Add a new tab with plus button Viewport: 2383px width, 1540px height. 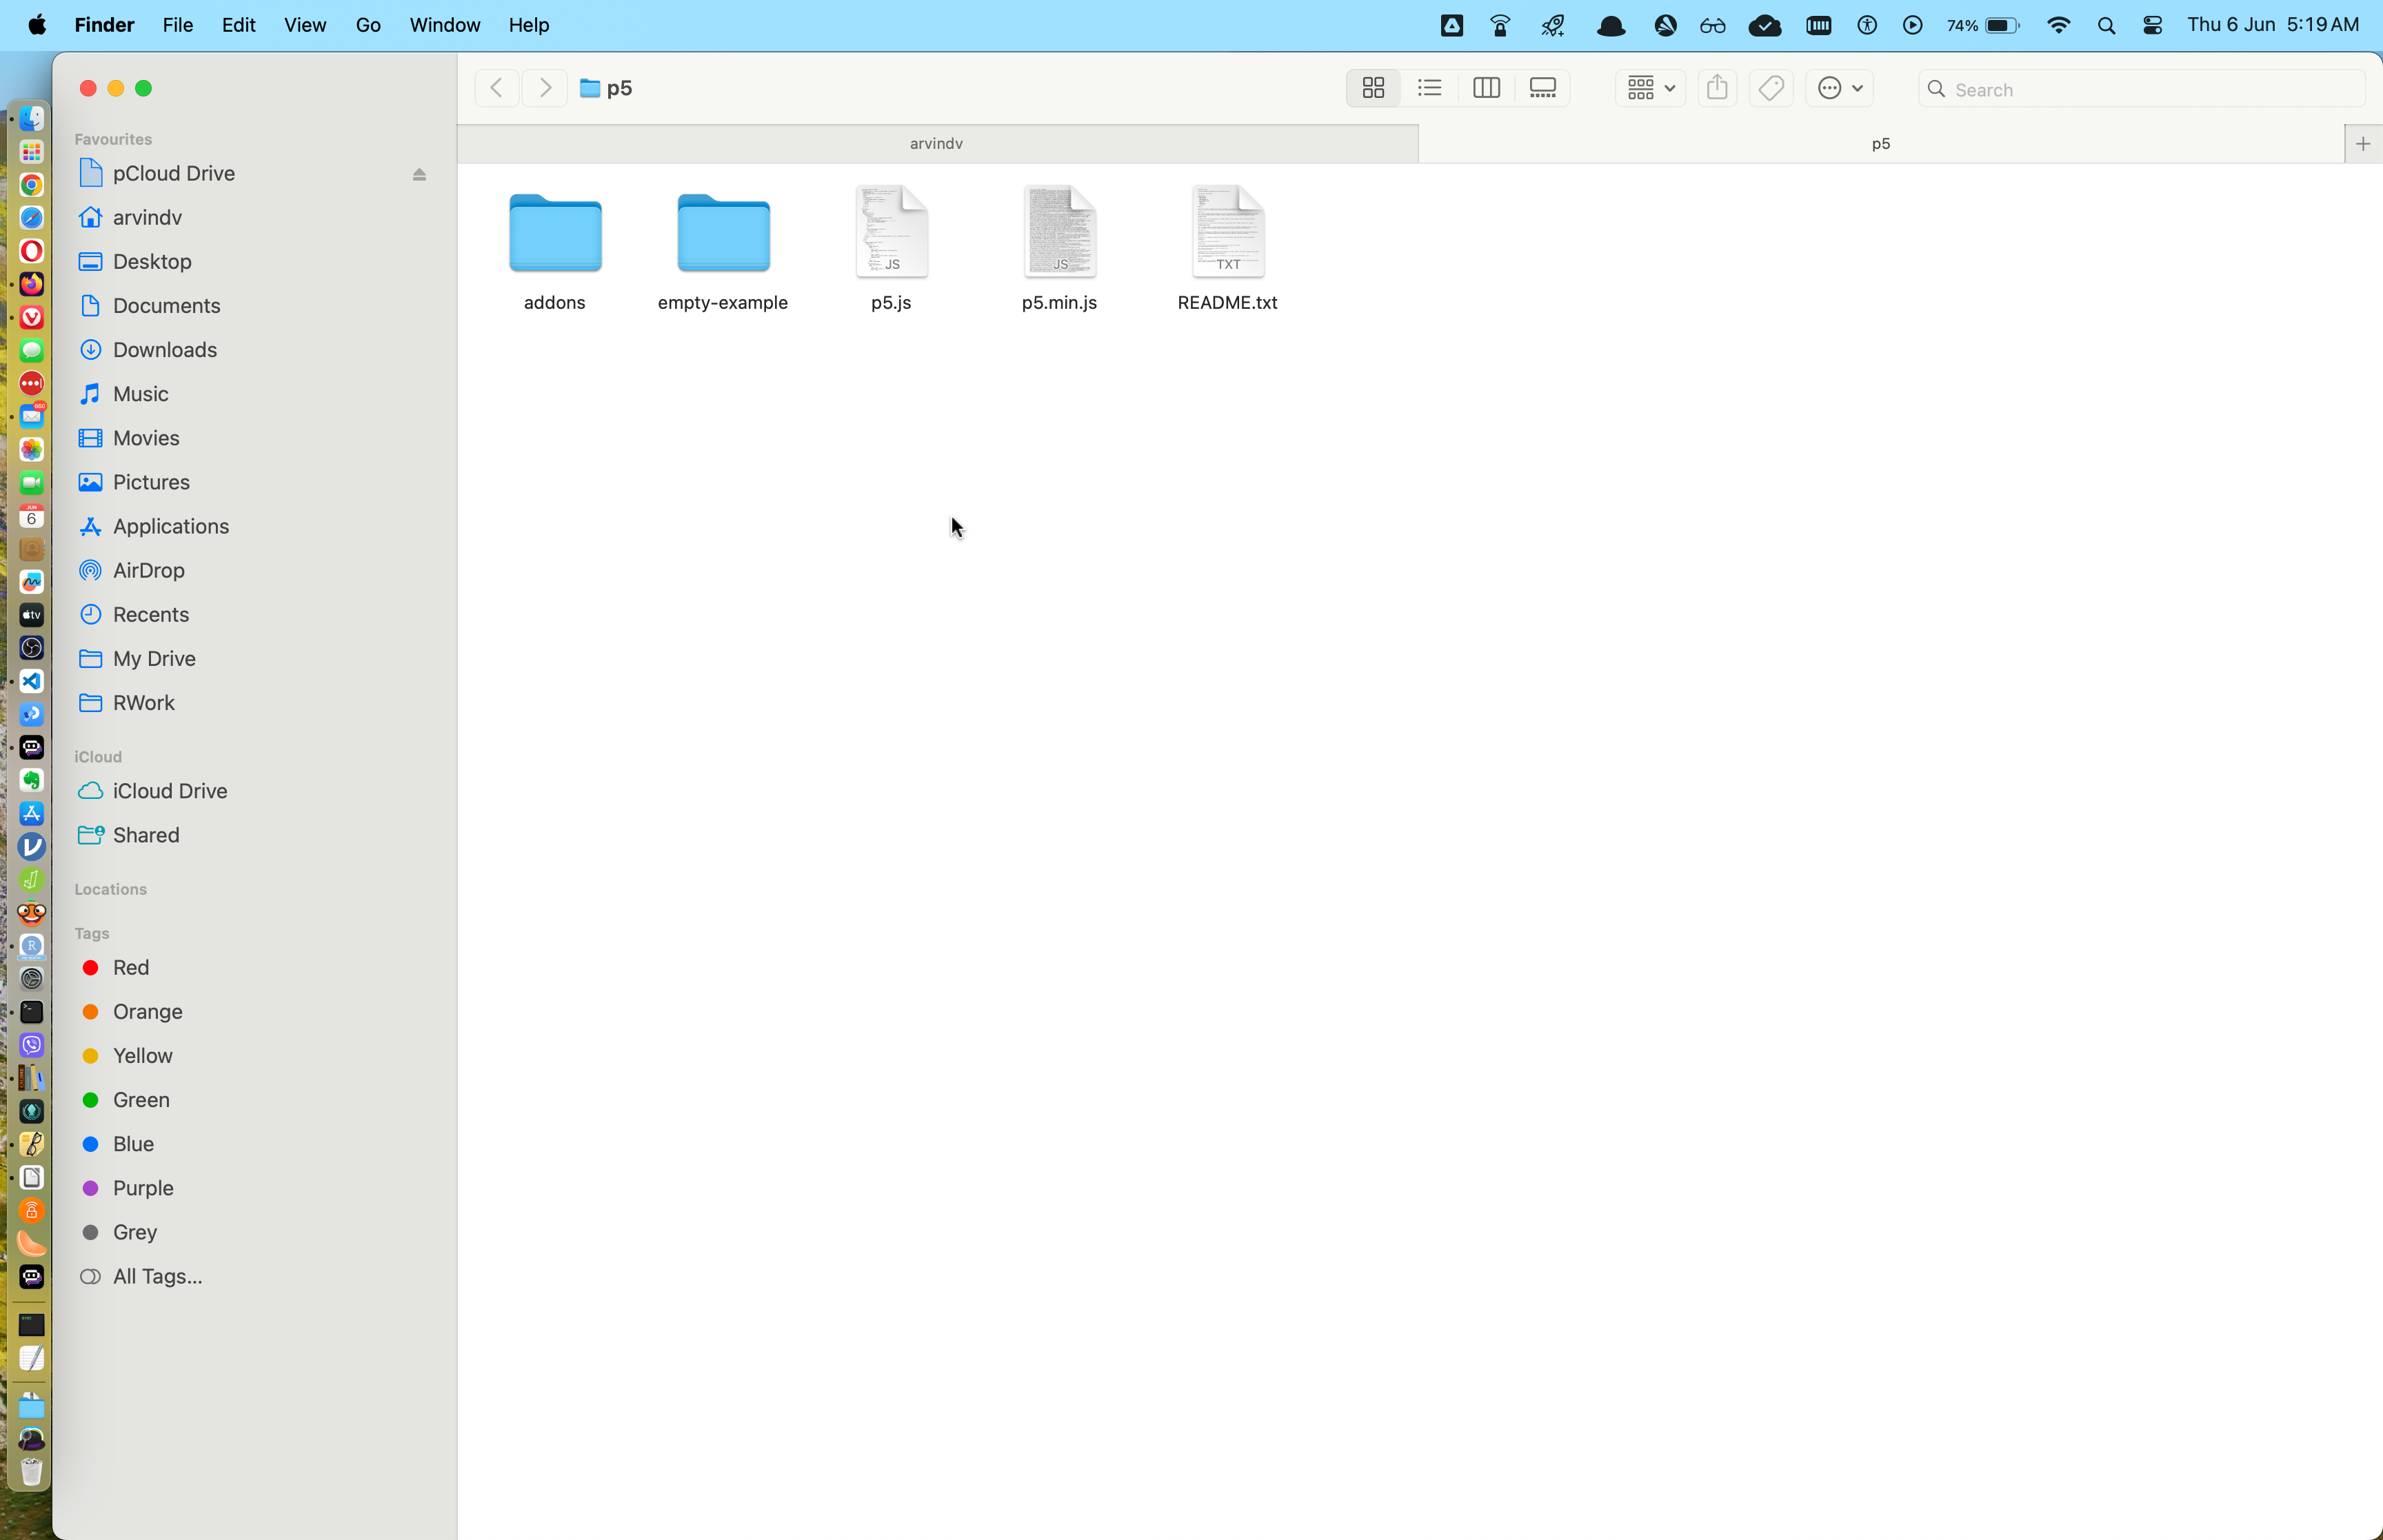[x=2363, y=144]
